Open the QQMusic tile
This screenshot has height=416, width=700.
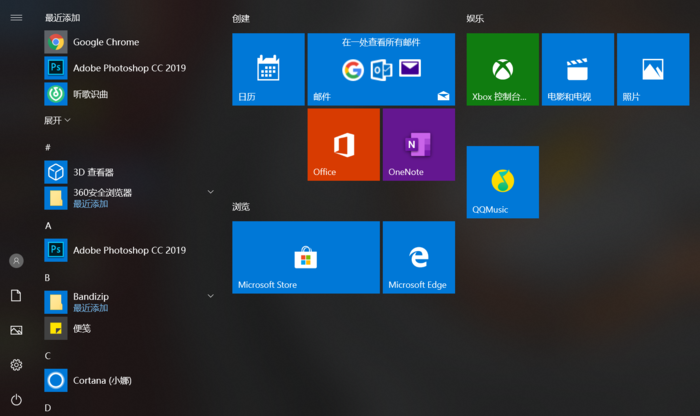[503, 182]
